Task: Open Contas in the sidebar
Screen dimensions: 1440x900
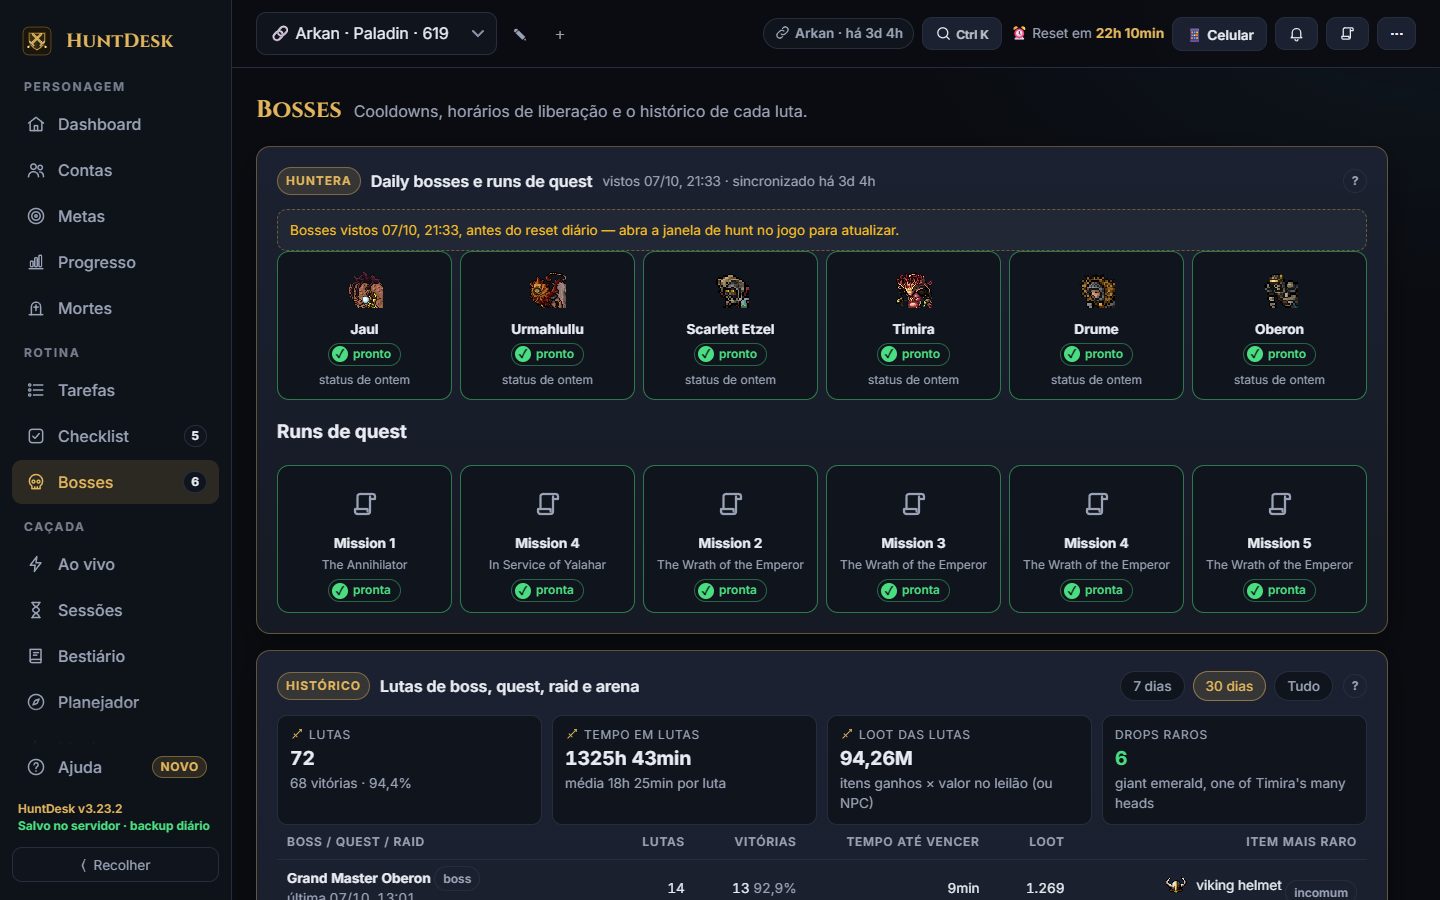Action: pyautogui.click(x=115, y=170)
